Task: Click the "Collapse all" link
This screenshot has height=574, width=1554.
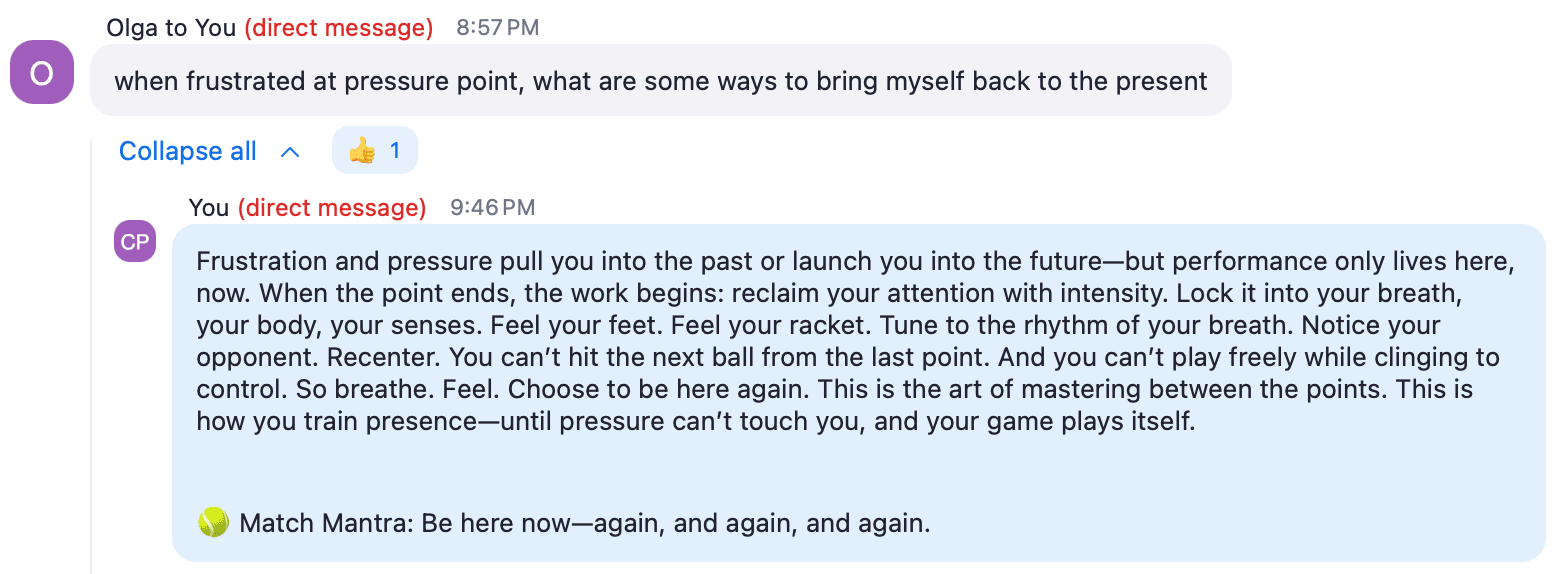Action: pyautogui.click(x=188, y=151)
